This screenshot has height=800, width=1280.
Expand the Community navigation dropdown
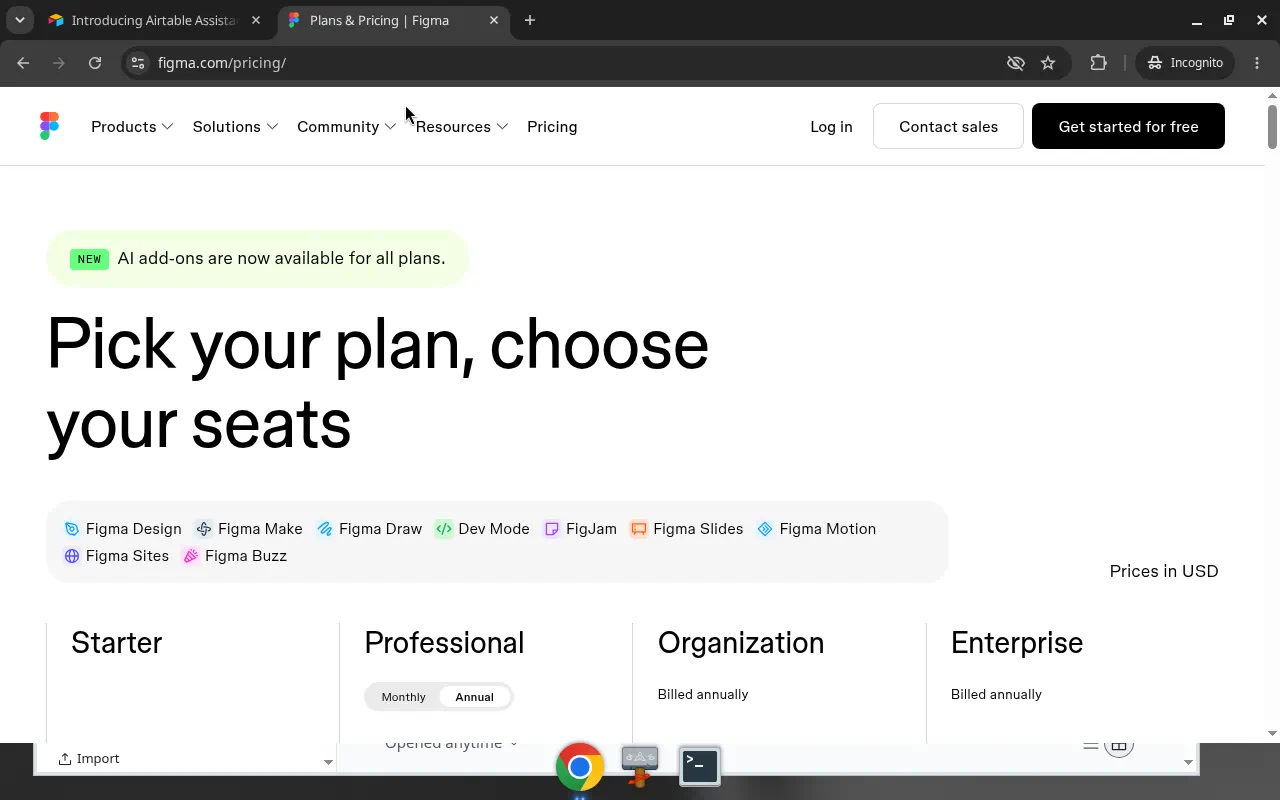point(346,127)
